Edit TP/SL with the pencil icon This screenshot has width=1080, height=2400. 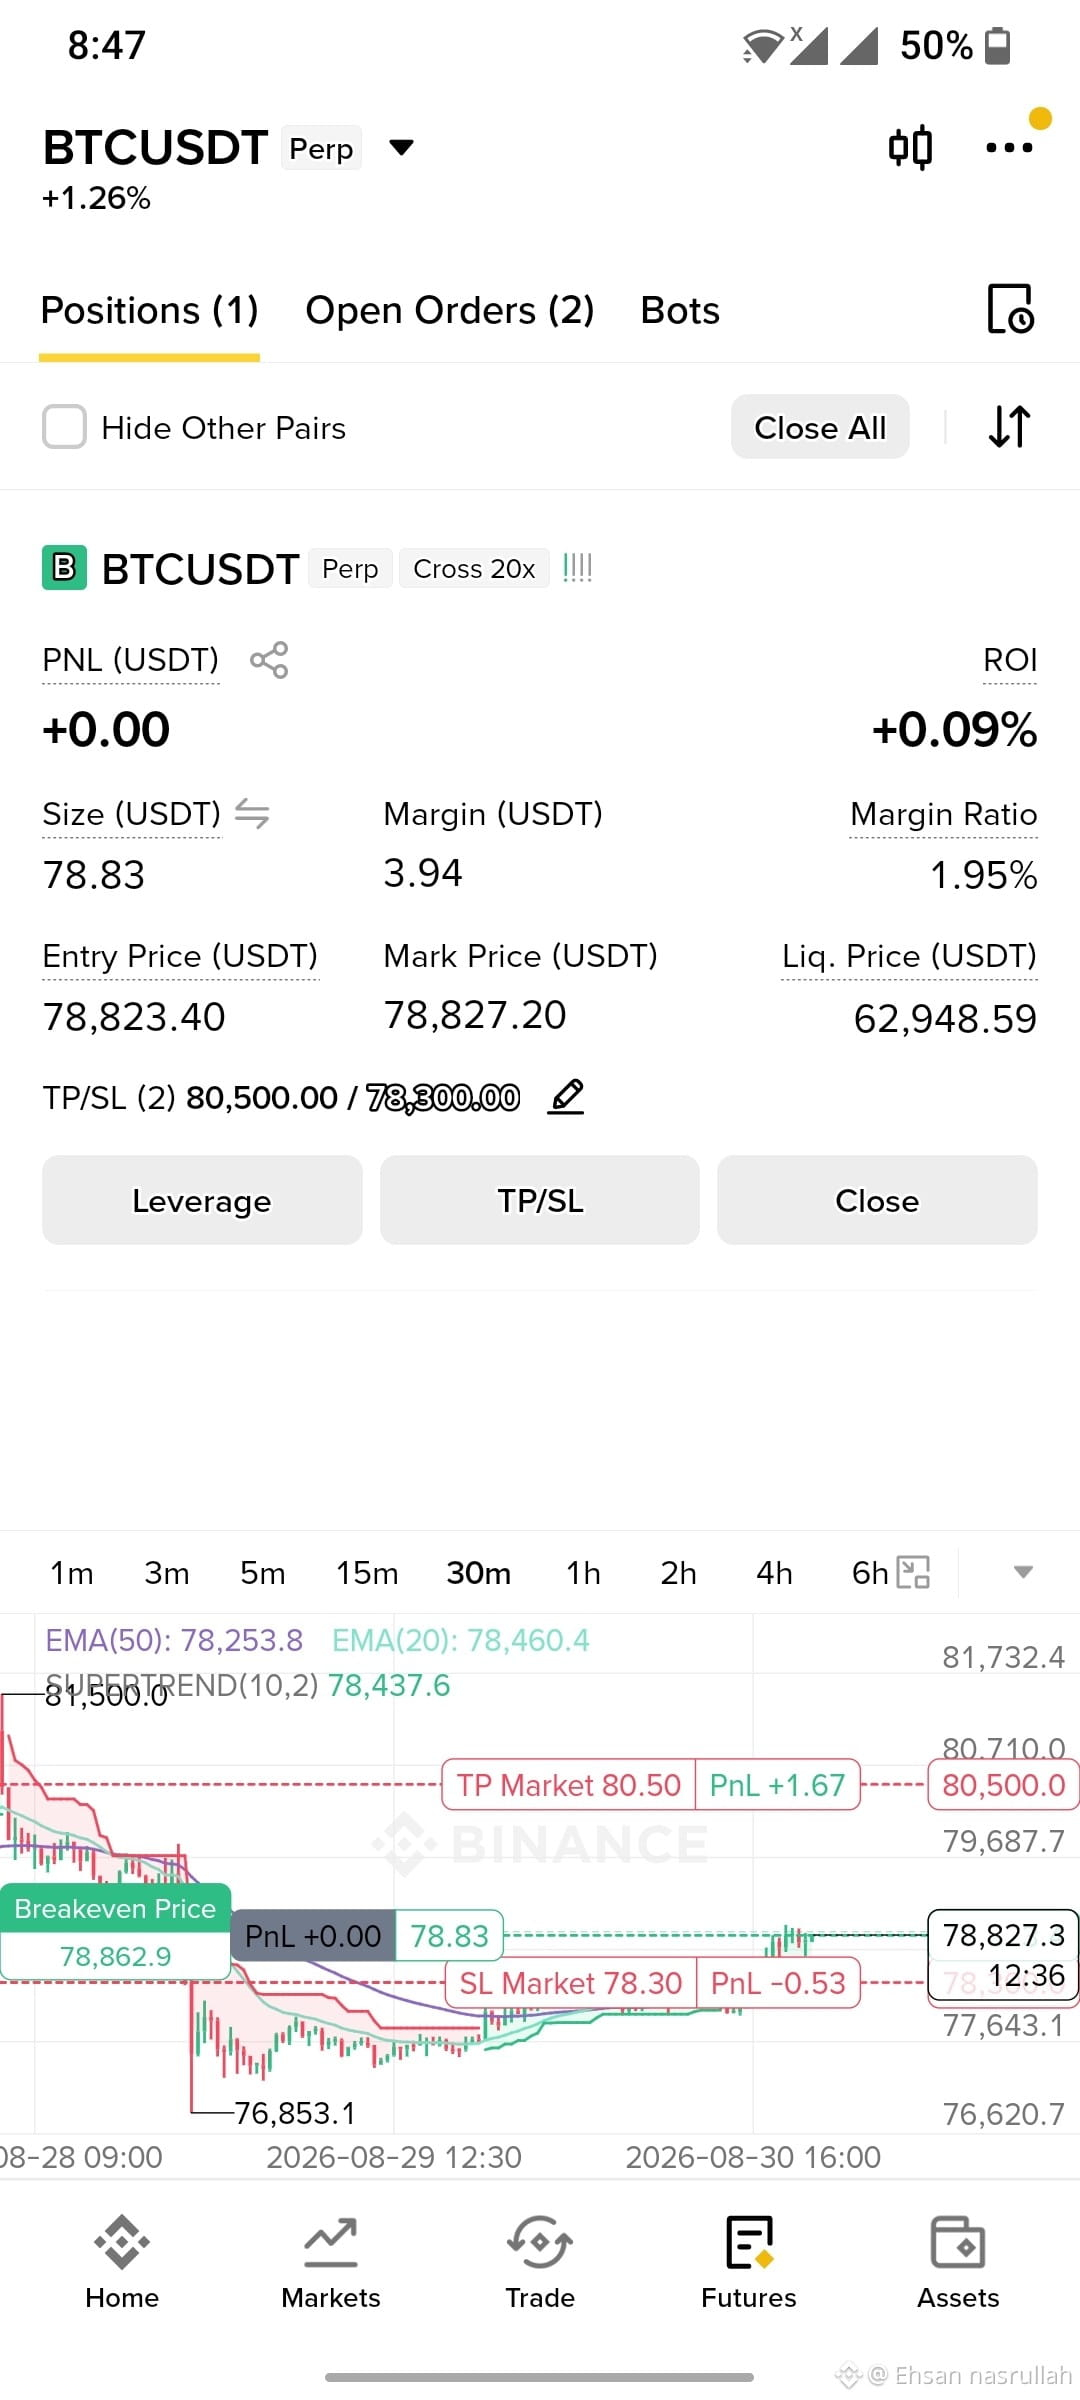[566, 1097]
